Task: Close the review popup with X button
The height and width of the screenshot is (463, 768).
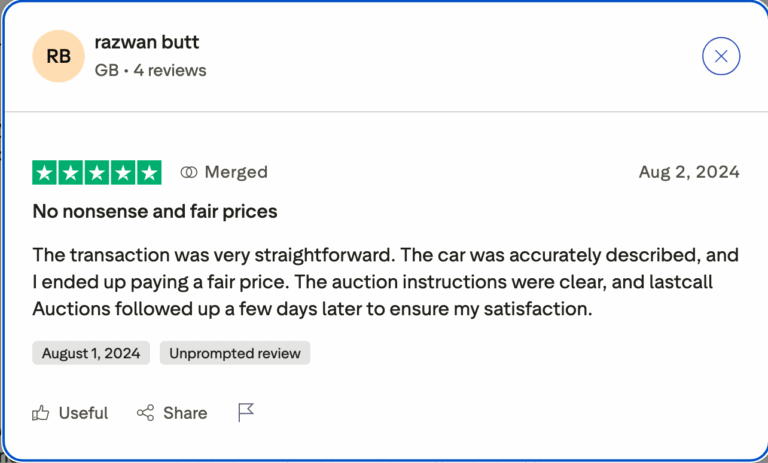Action: [x=721, y=56]
